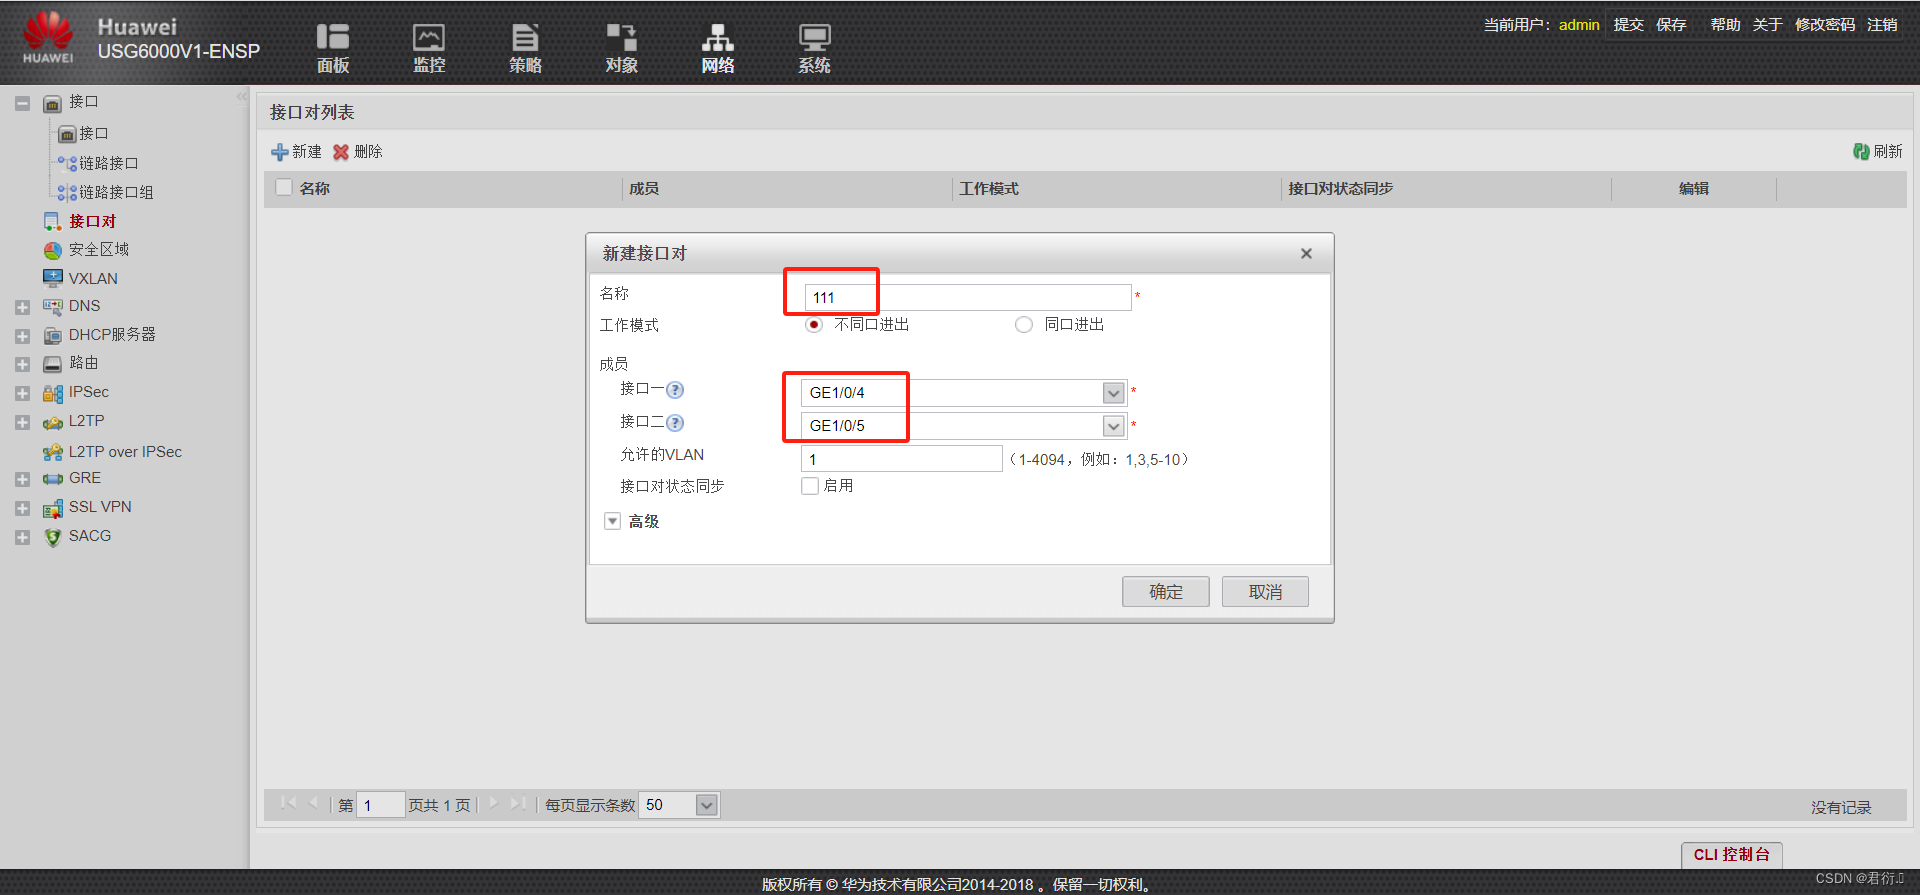Toggle select-all checkbox in table header

(284, 187)
